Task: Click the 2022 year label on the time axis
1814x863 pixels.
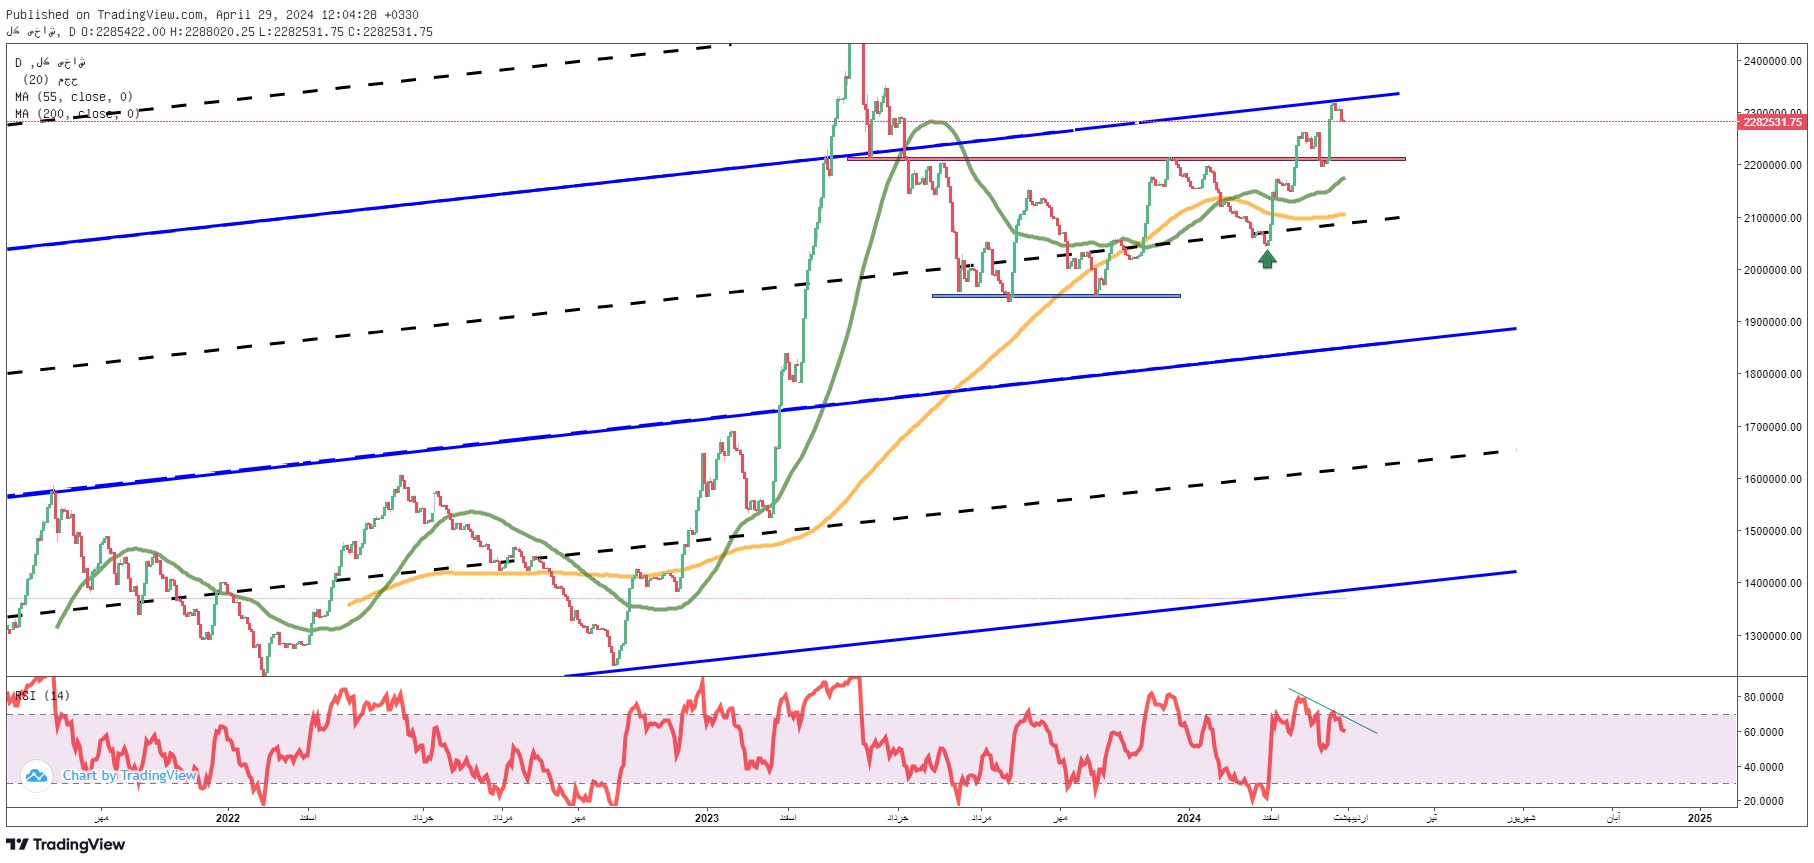Action: click(x=228, y=818)
